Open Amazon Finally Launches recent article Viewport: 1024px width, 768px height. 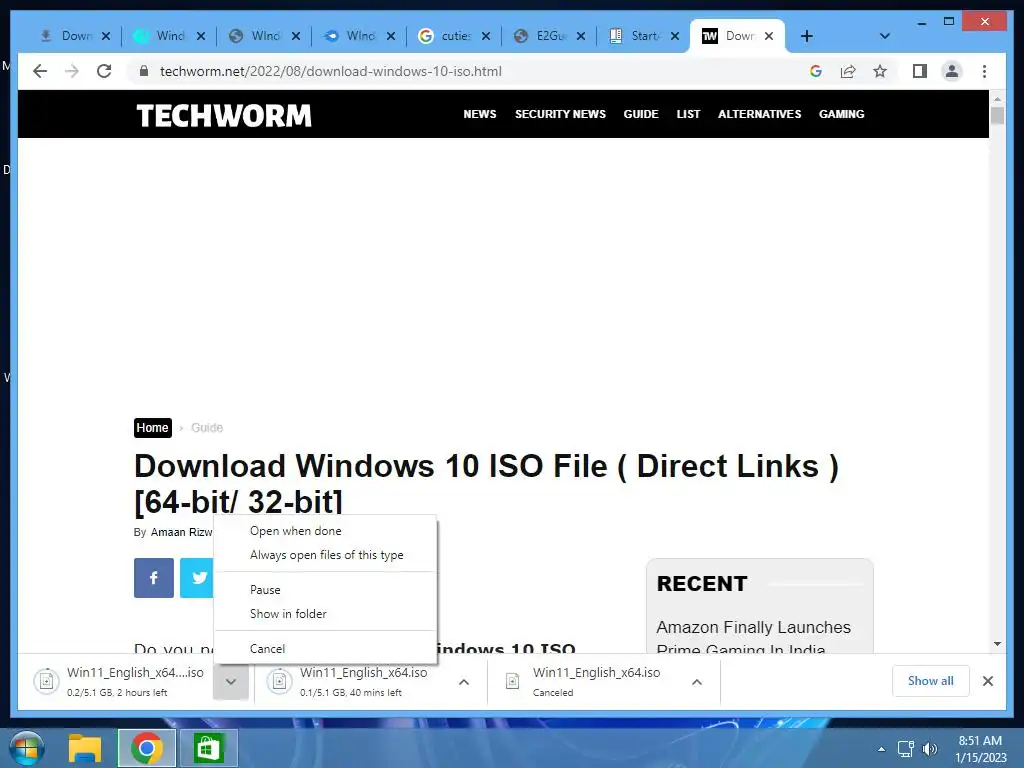click(x=754, y=637)
